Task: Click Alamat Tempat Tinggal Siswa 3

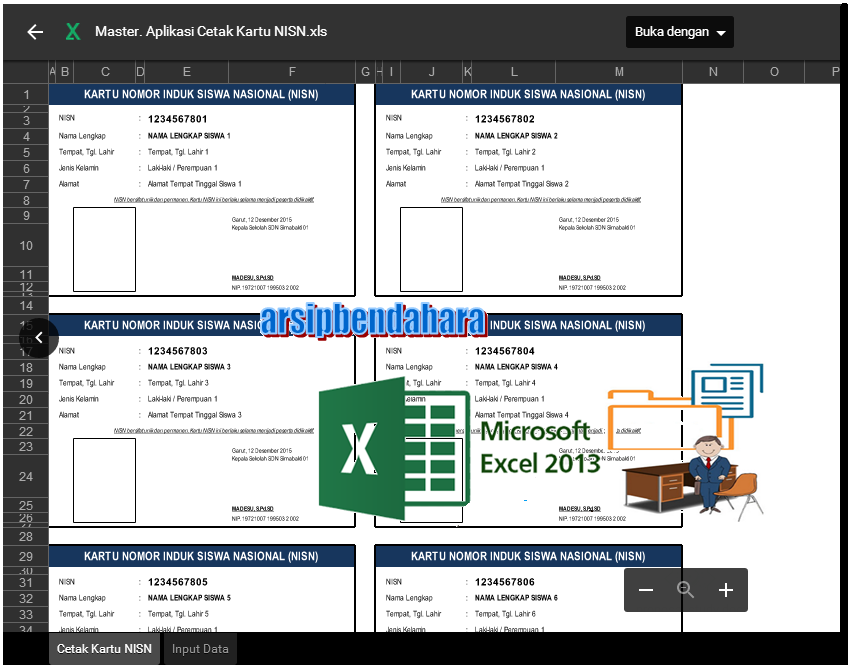Action: point(194,415)
